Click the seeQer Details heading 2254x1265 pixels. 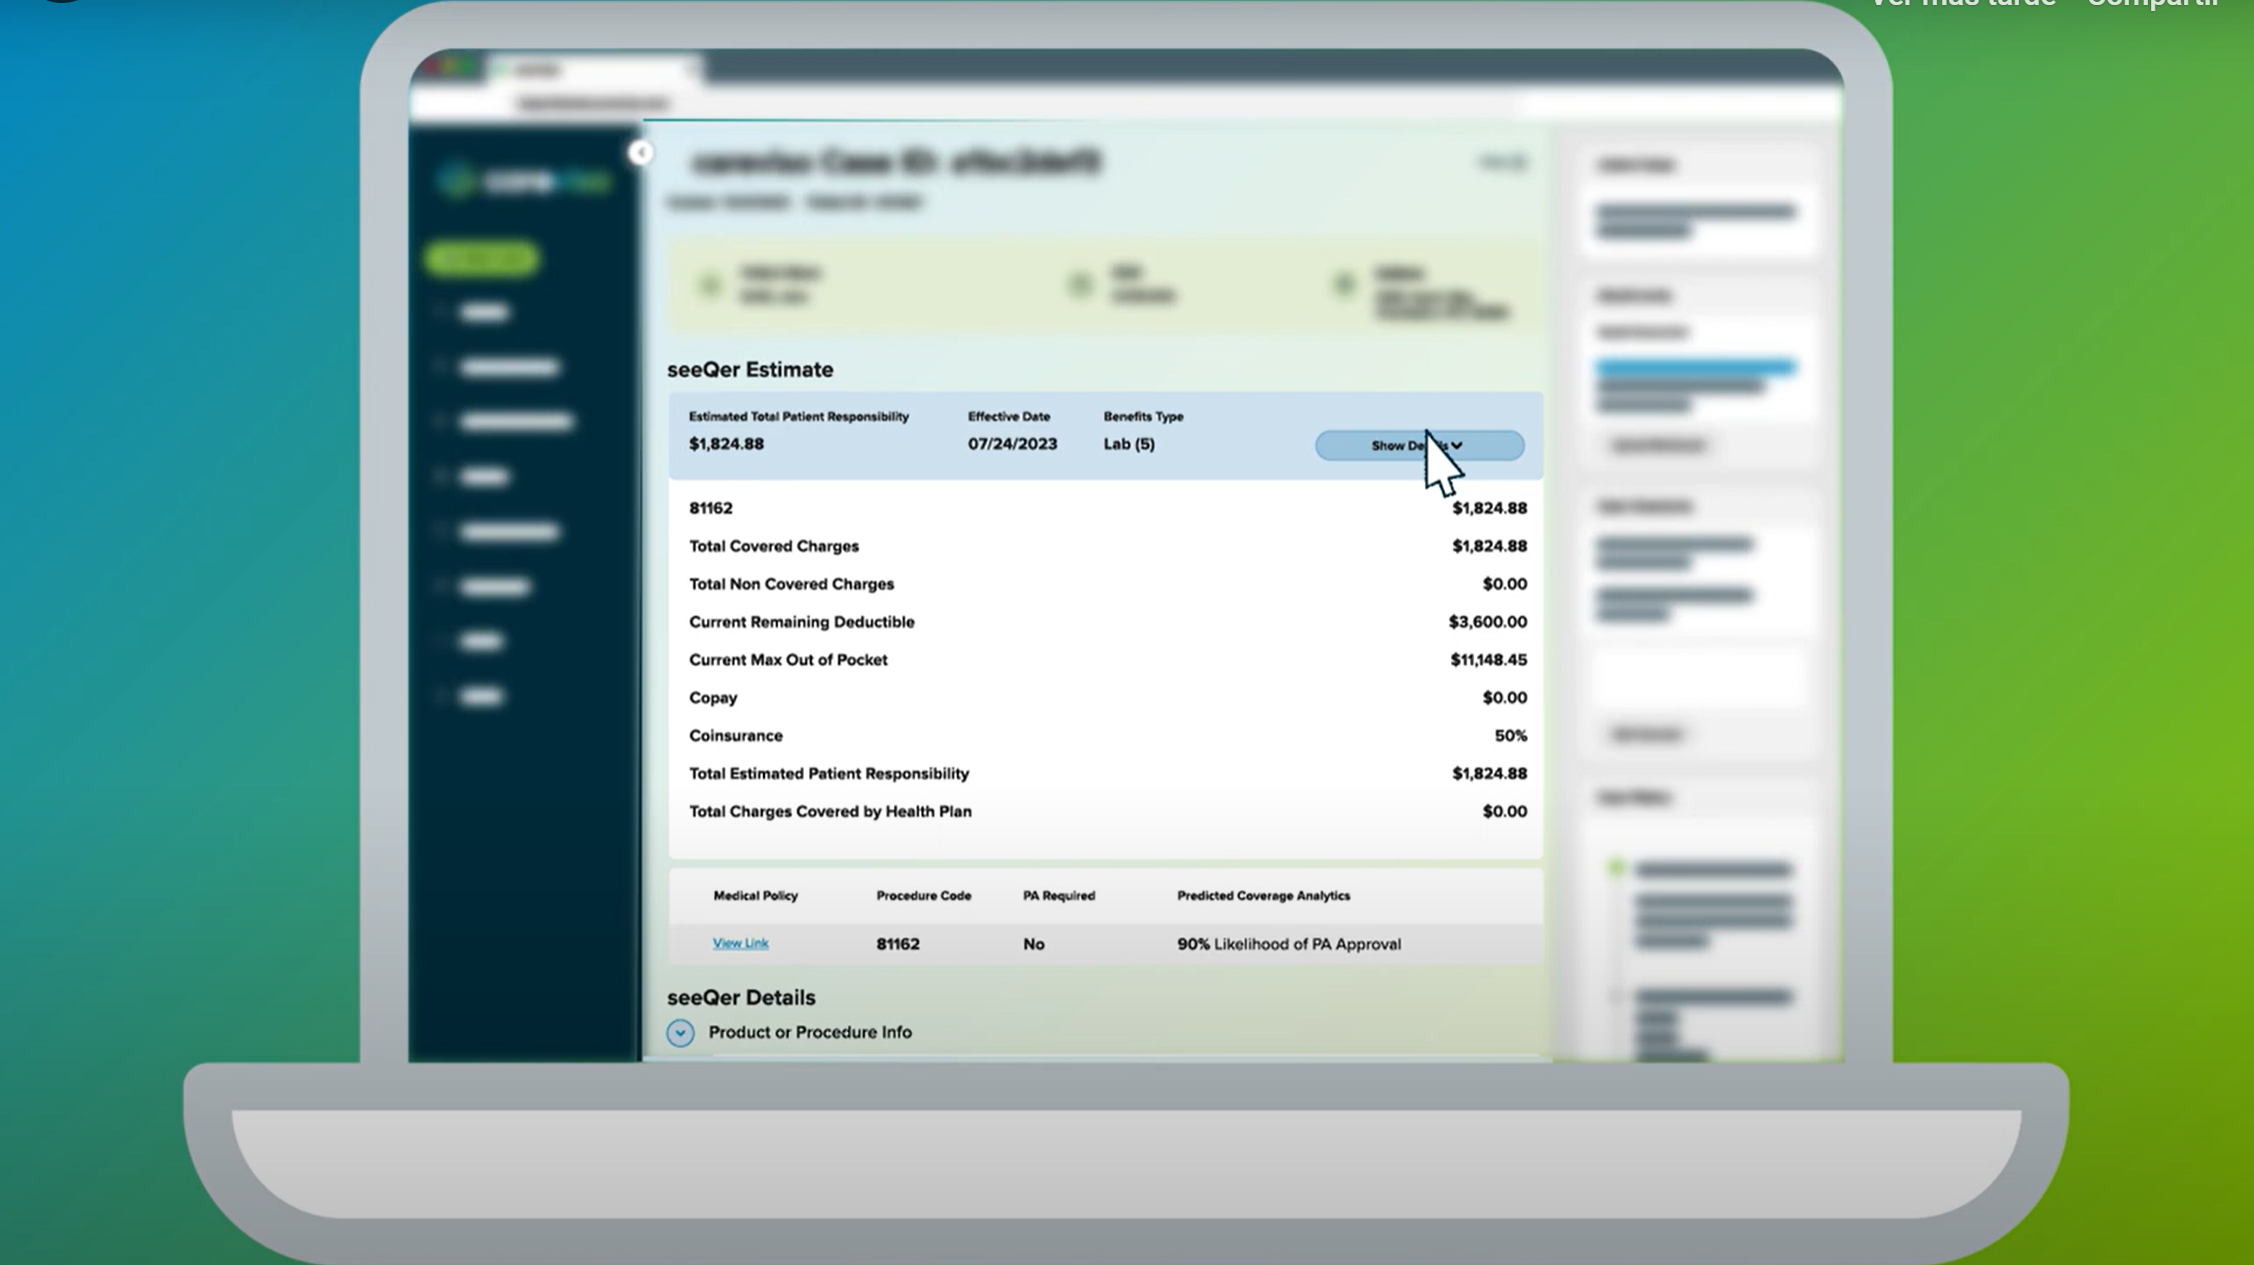pyautogui.click(x=741, y=998)
